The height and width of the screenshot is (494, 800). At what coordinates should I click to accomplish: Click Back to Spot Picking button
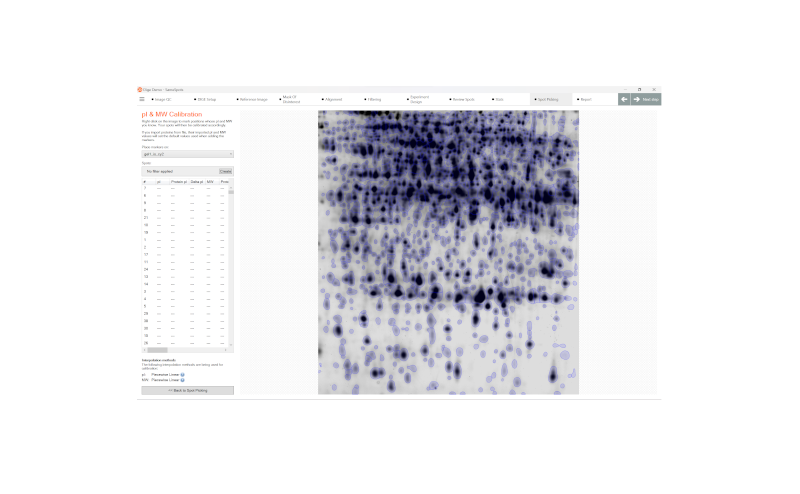pos(187,390)
